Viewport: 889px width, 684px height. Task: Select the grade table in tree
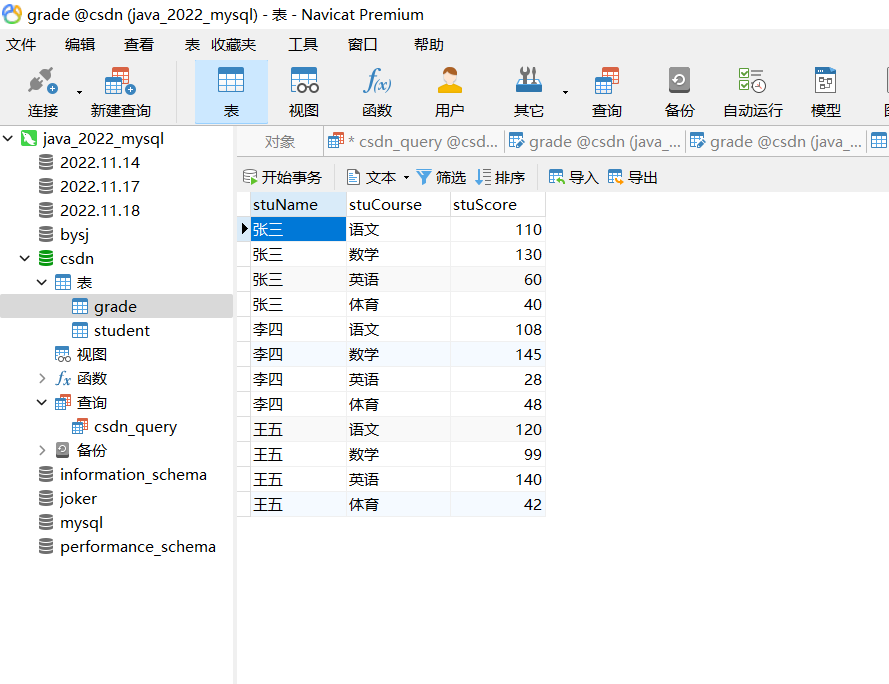(116, 306)
